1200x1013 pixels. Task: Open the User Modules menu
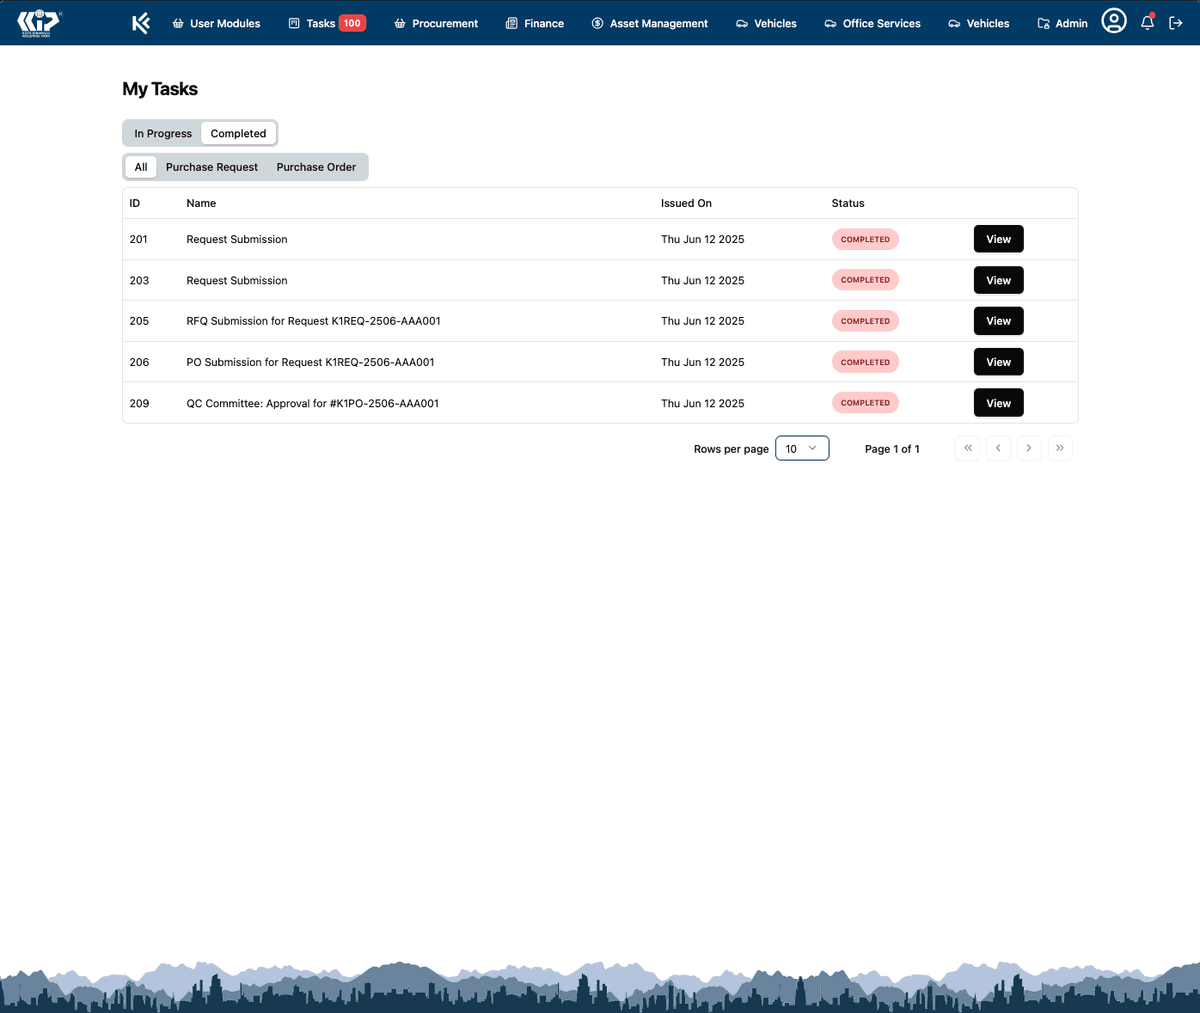click(x=216, y=23)
